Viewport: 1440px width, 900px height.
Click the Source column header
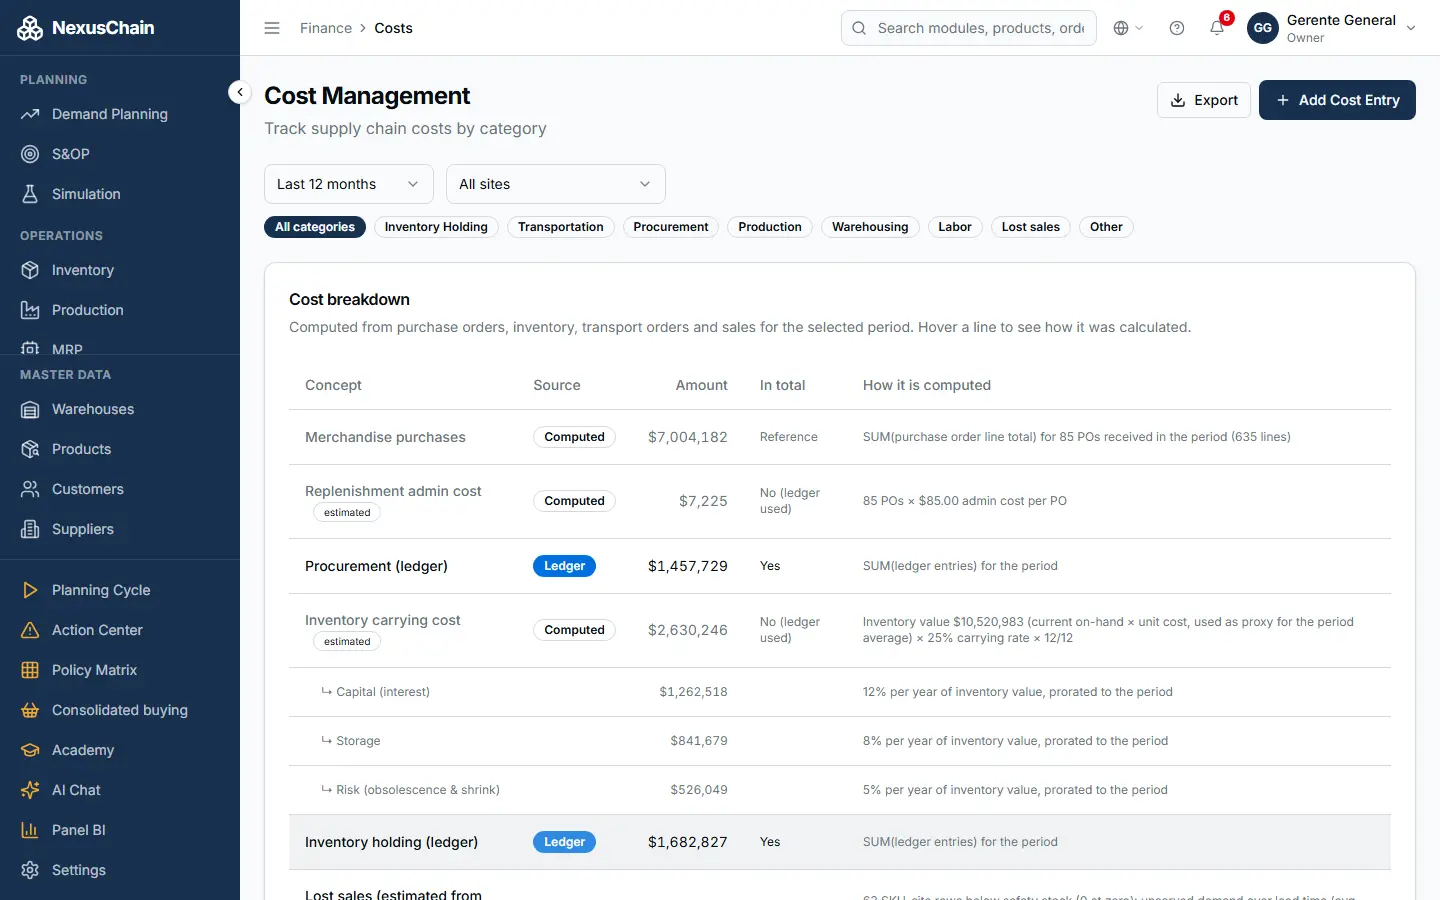pyautogui.click(x=557, y=385)
